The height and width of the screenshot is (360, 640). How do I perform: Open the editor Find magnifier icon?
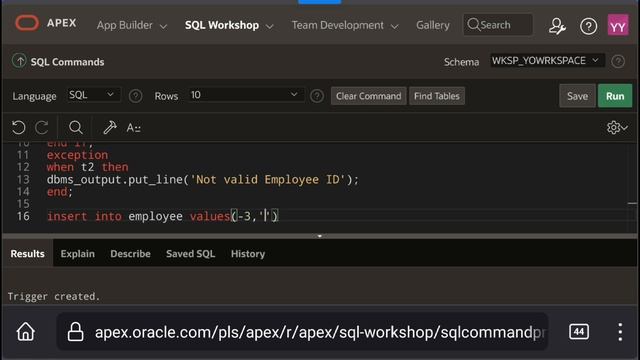[76, 127]
